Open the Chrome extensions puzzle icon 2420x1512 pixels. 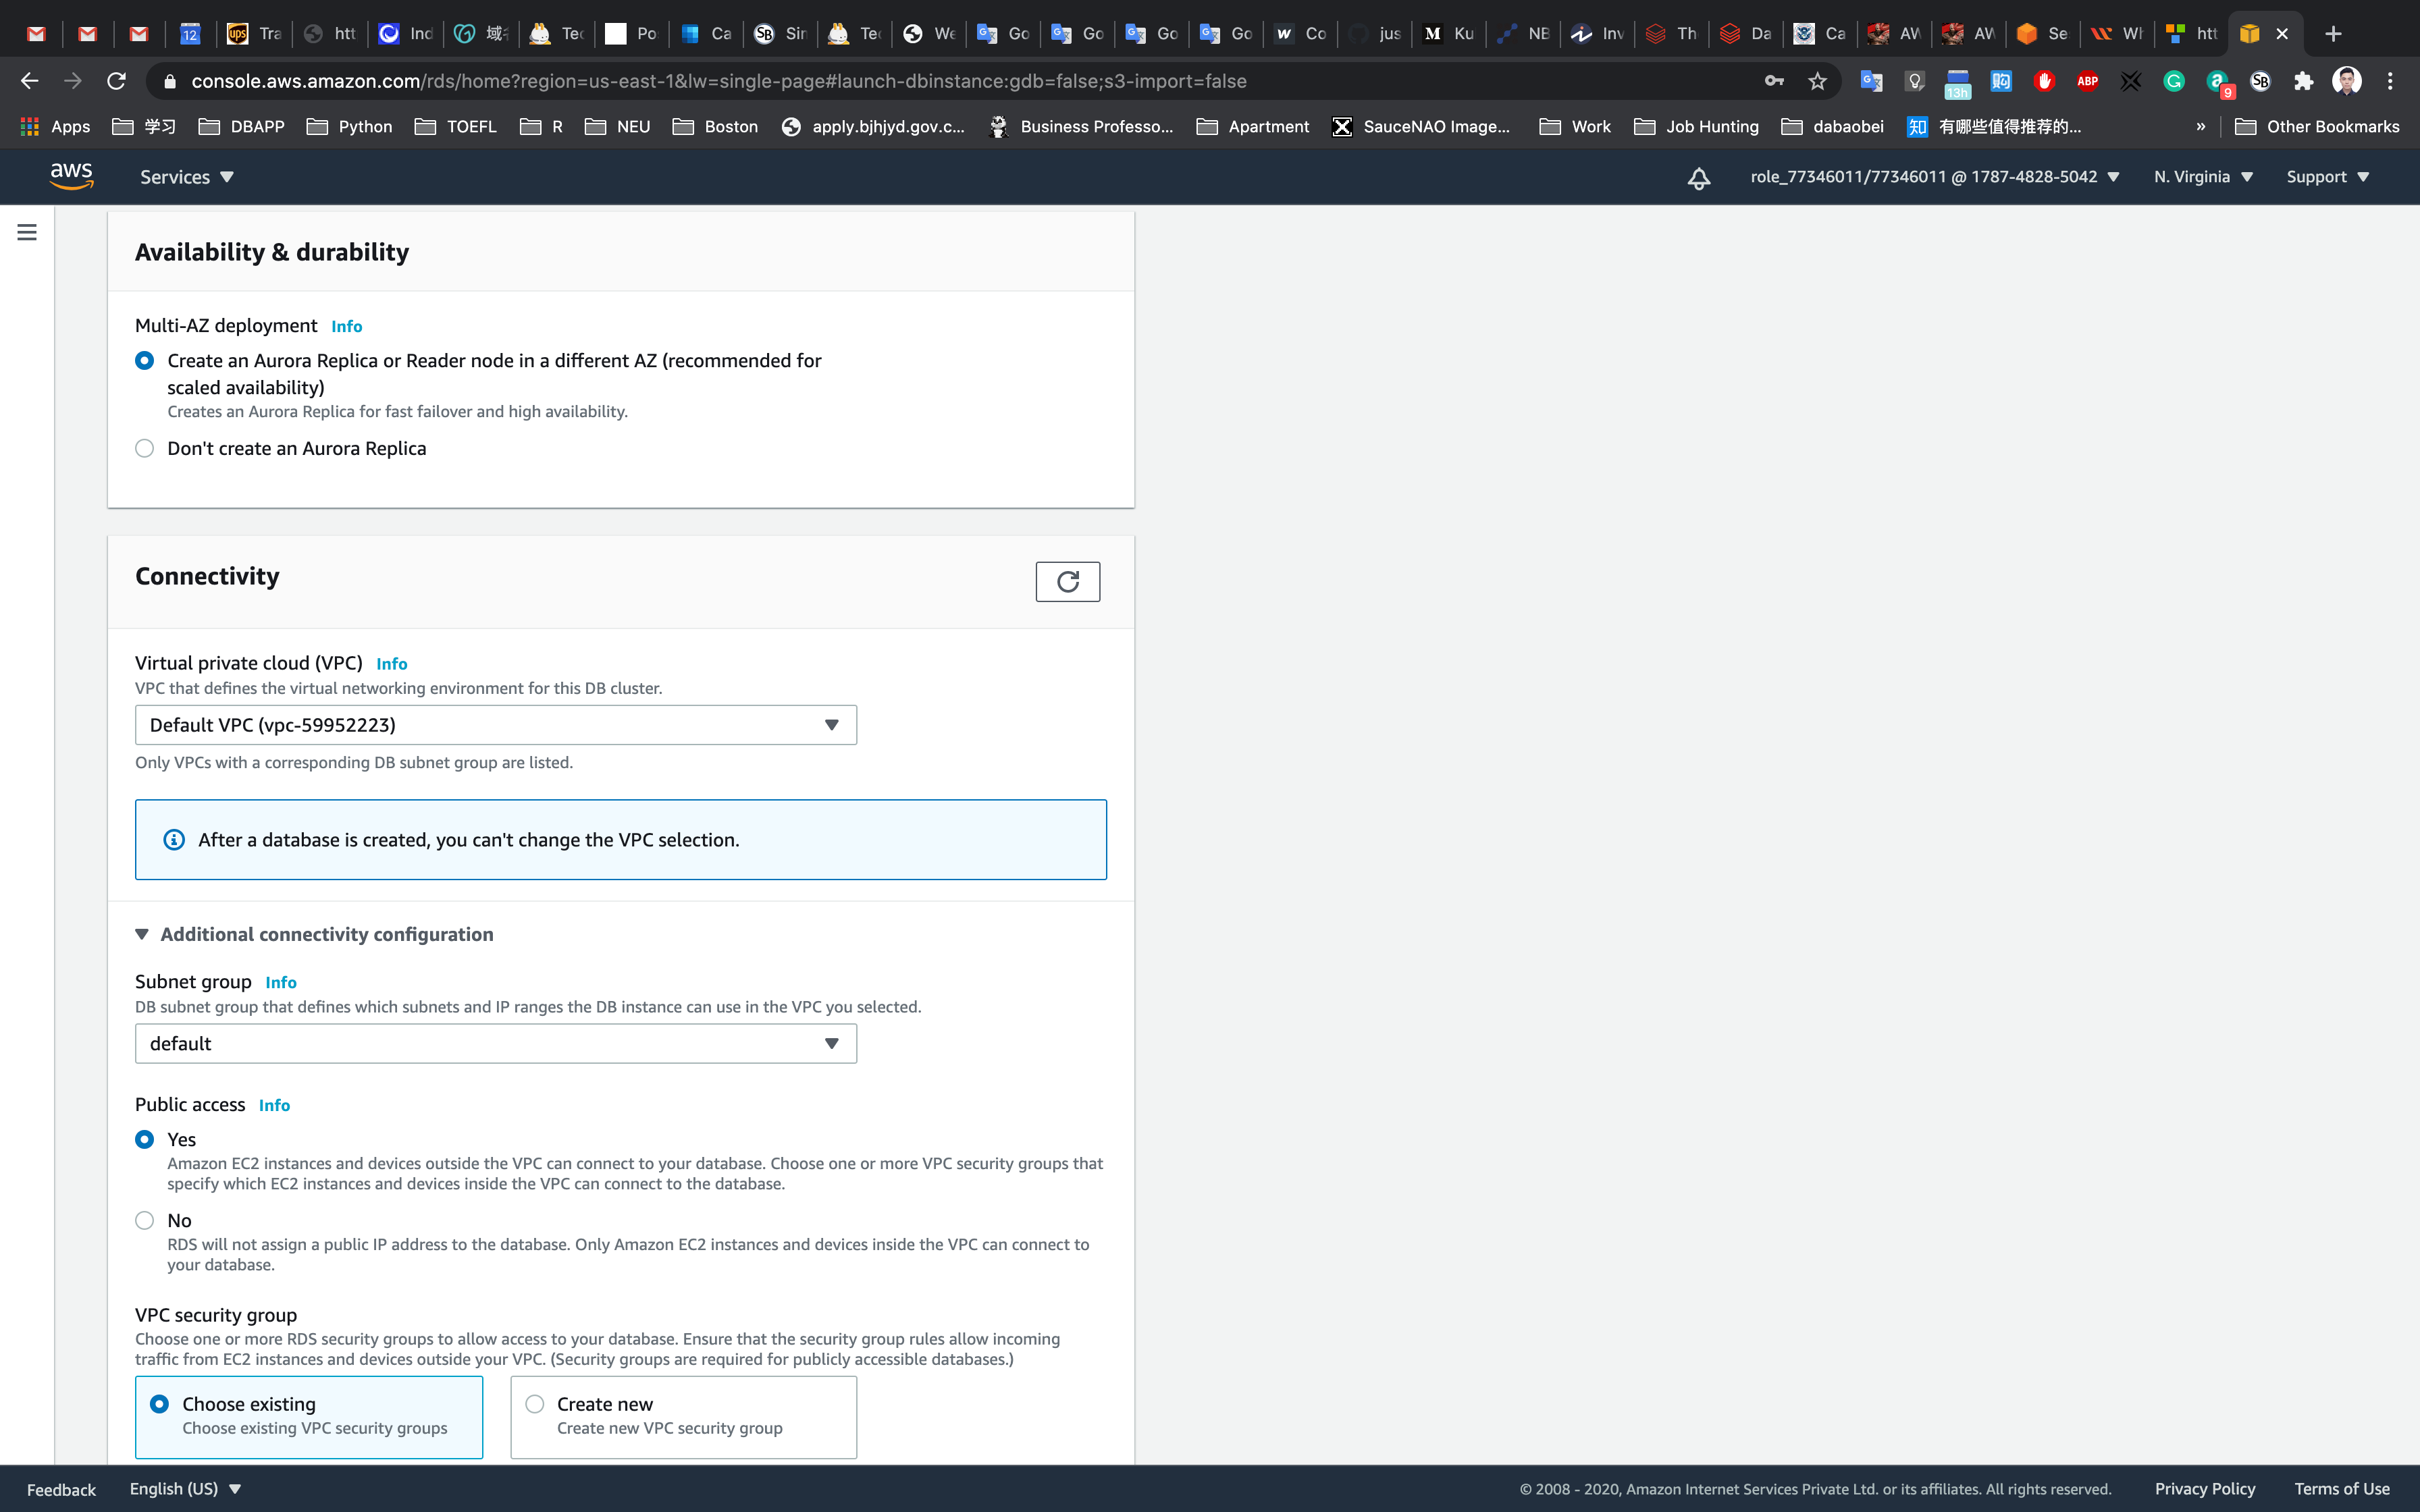pos(2303,81)
